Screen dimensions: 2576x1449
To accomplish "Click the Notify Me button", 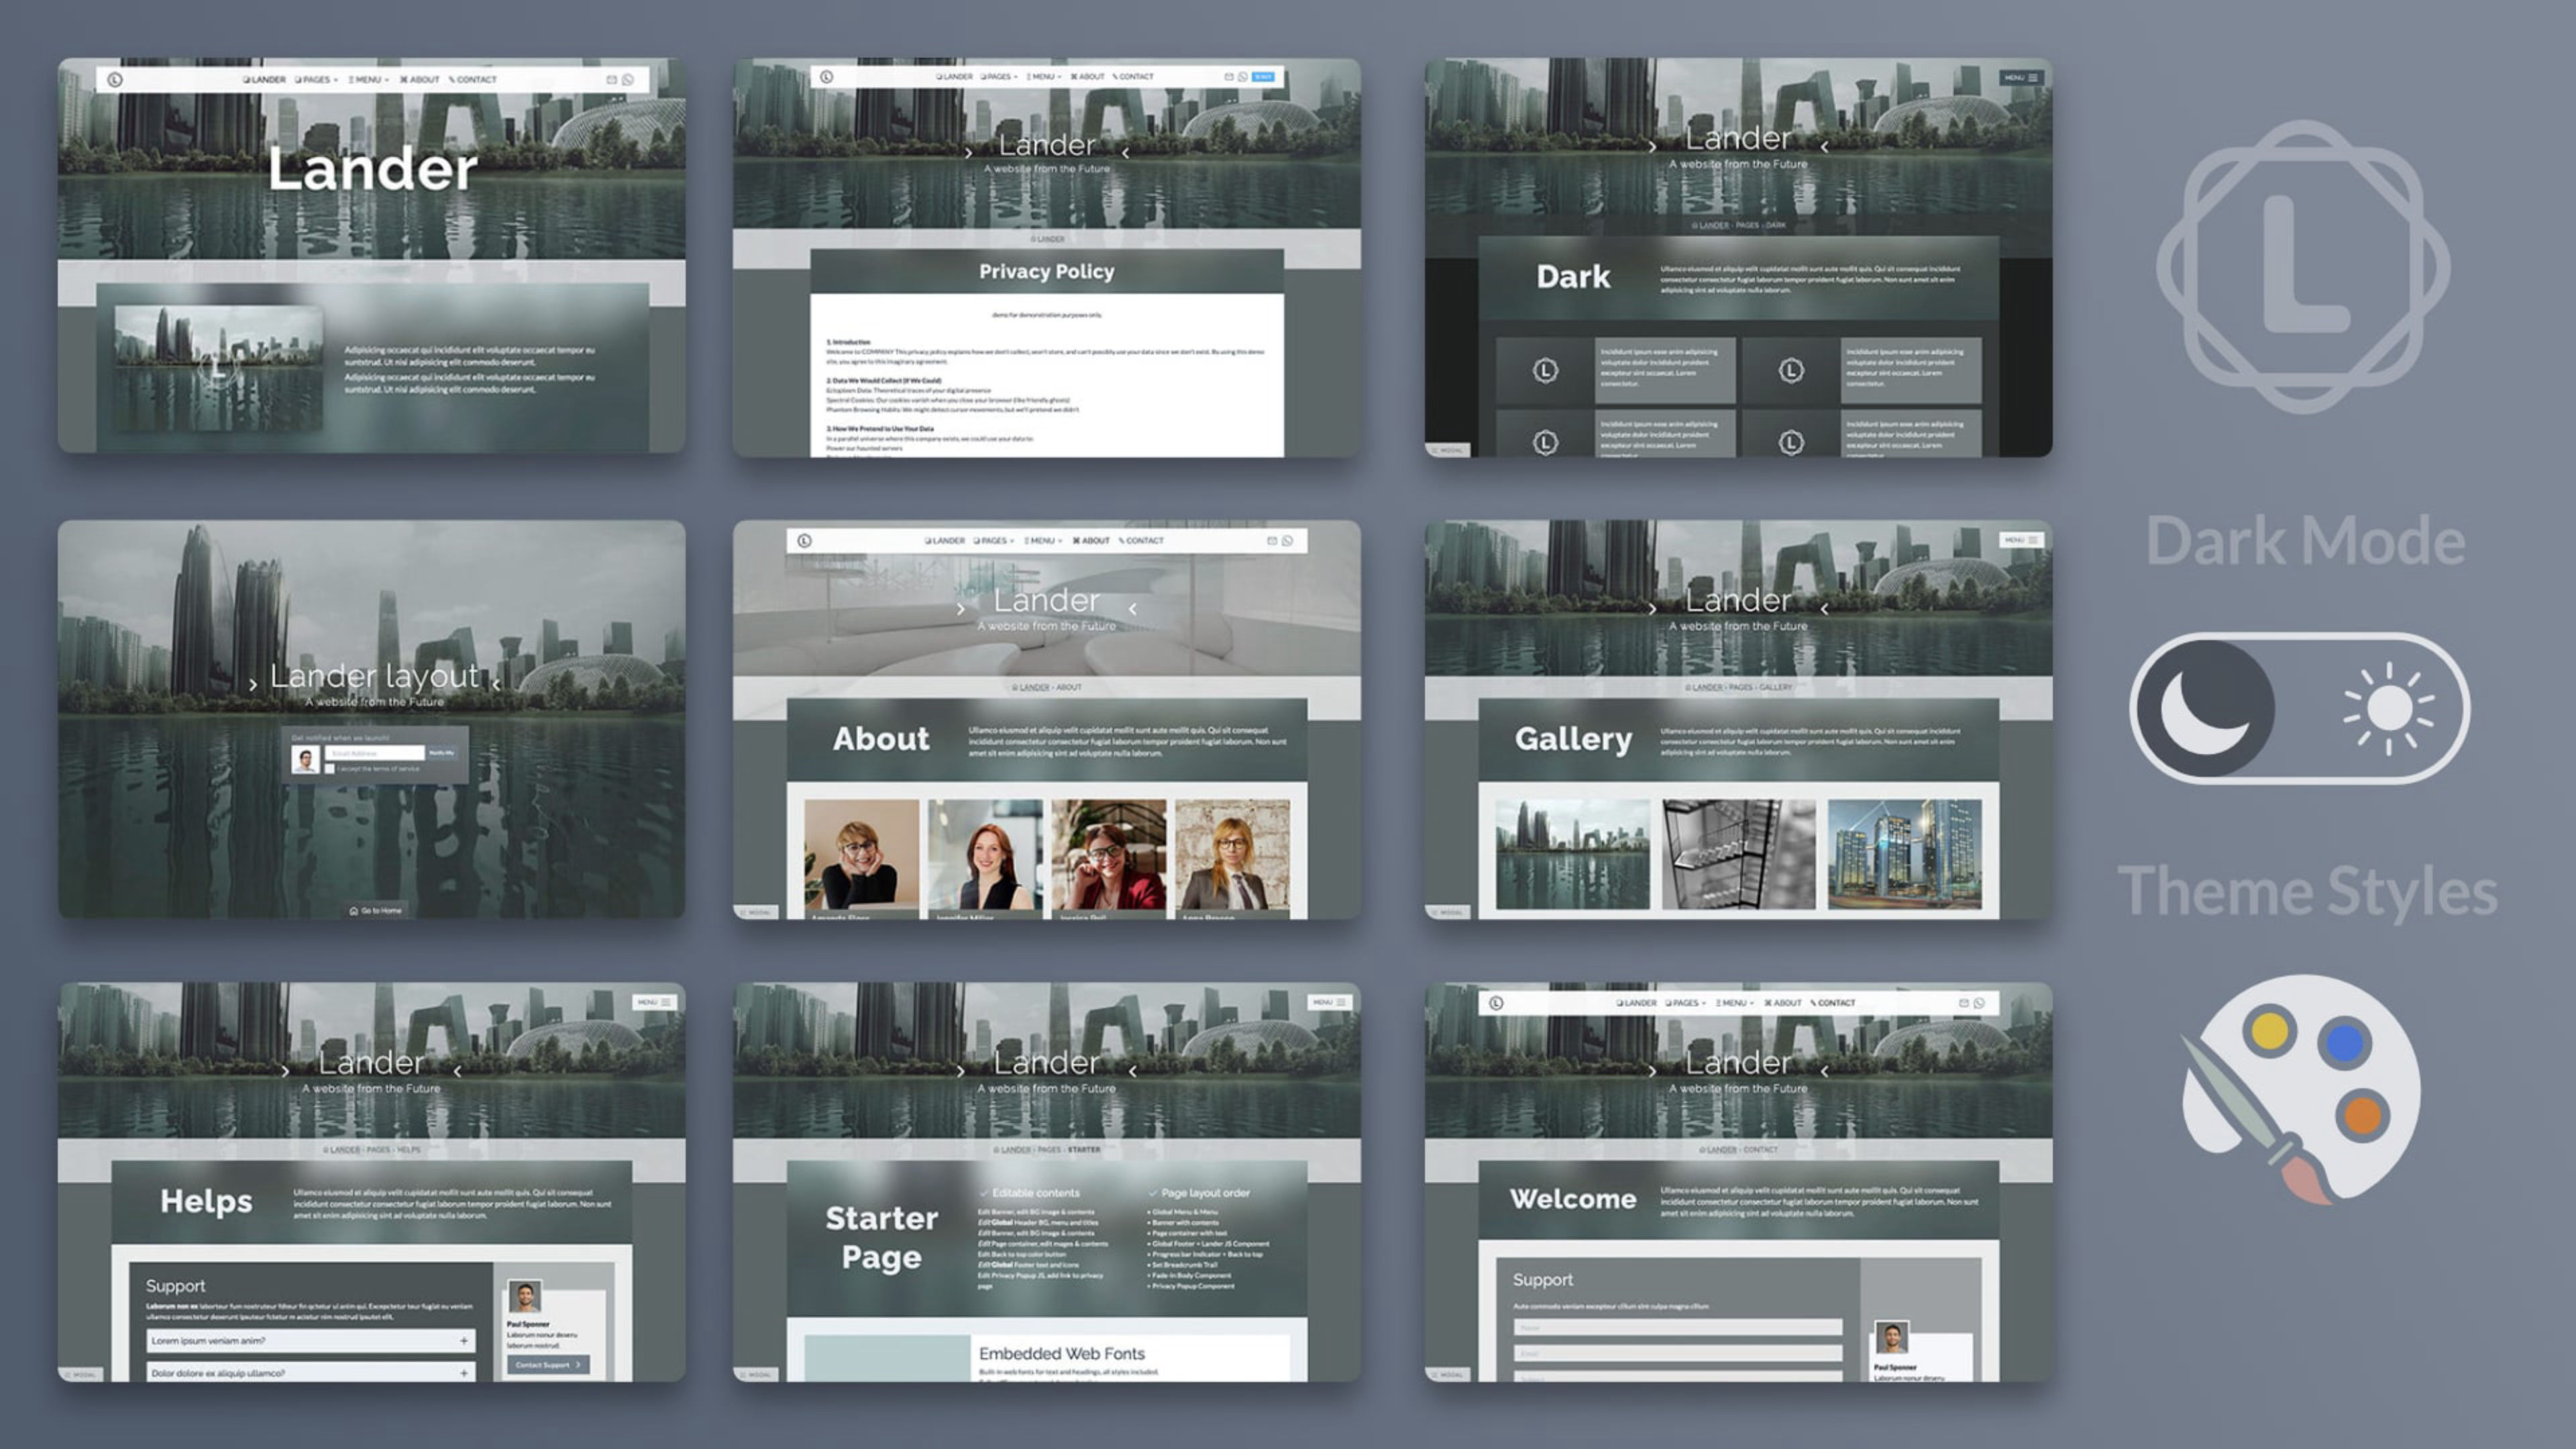I will click(441, 752).
